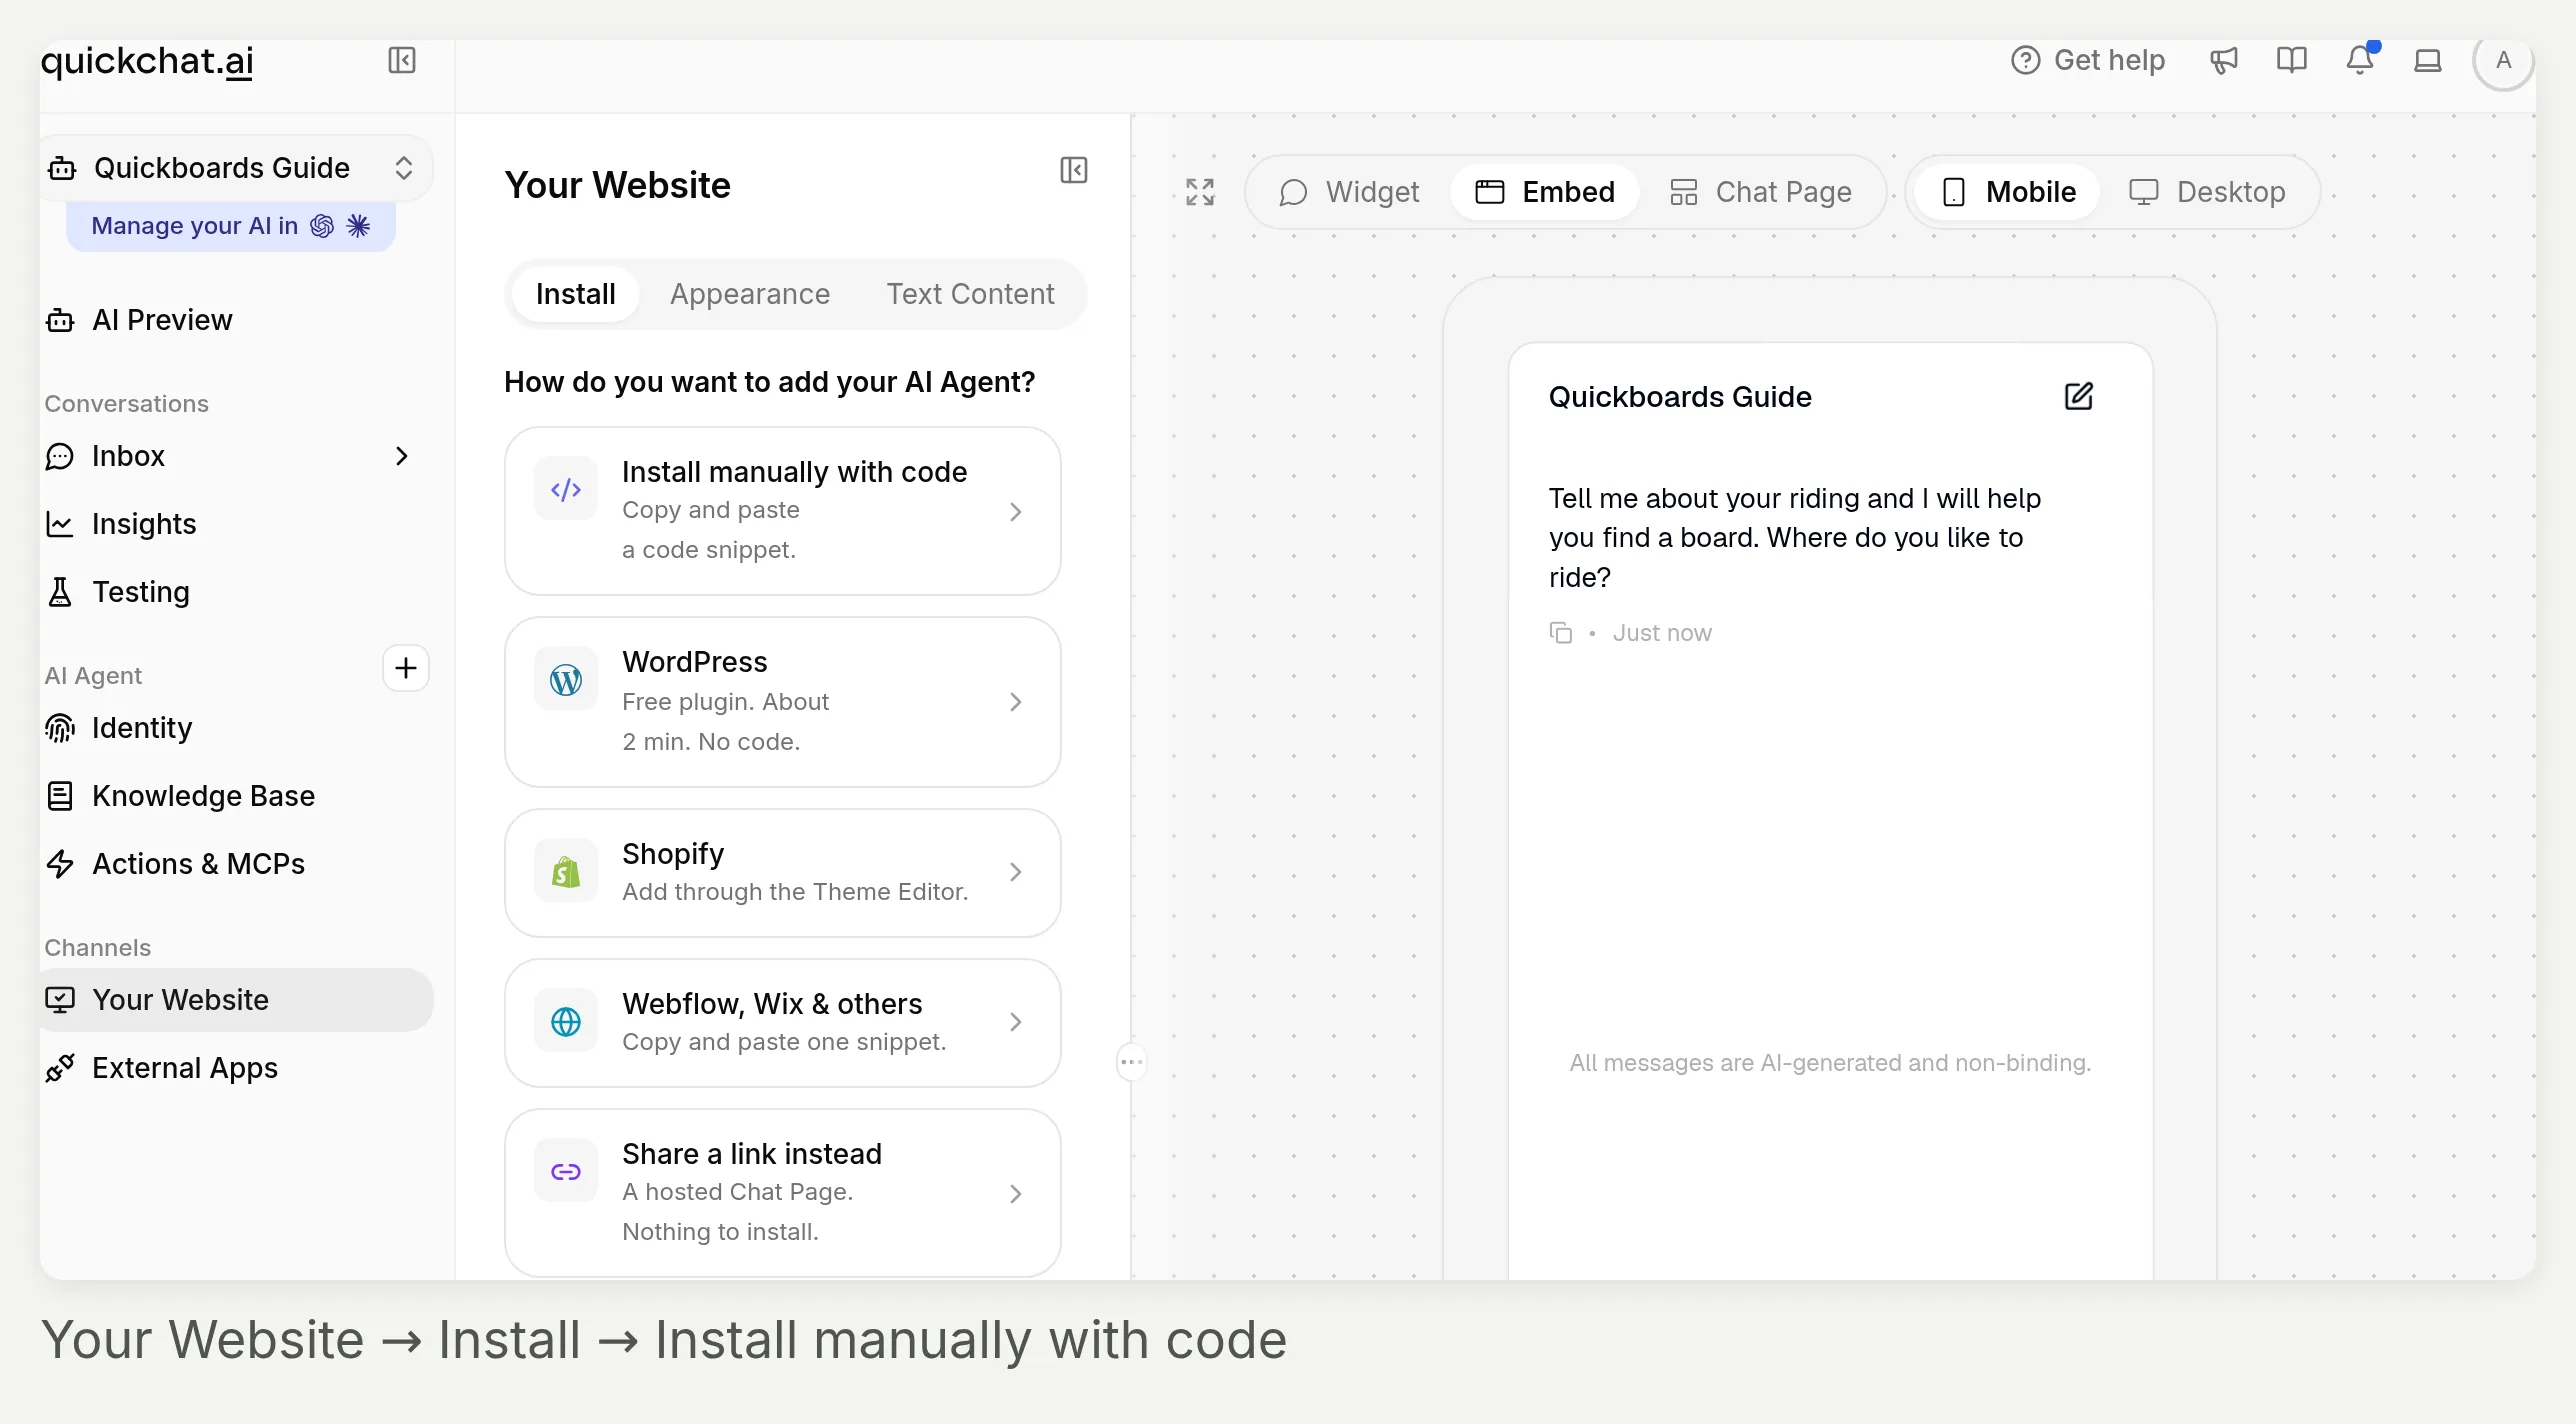Click the Just now timestamp
Viewport: 2576px width, 1424px height.
(1662, 633)
